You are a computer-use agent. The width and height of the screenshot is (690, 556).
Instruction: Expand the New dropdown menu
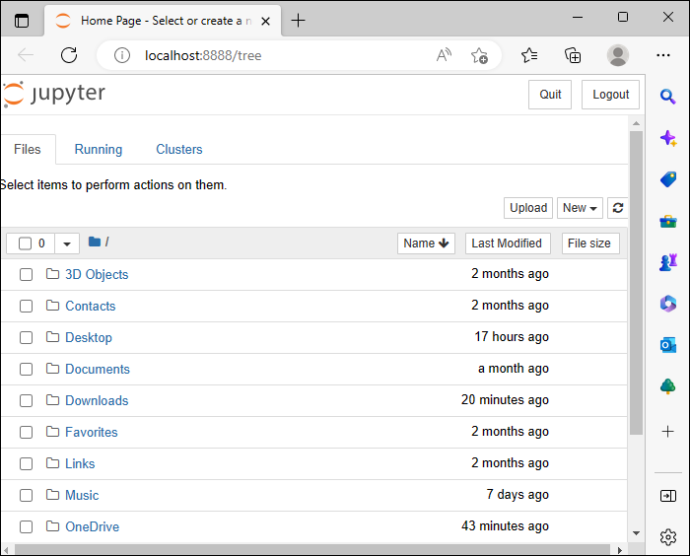[580, 208]
